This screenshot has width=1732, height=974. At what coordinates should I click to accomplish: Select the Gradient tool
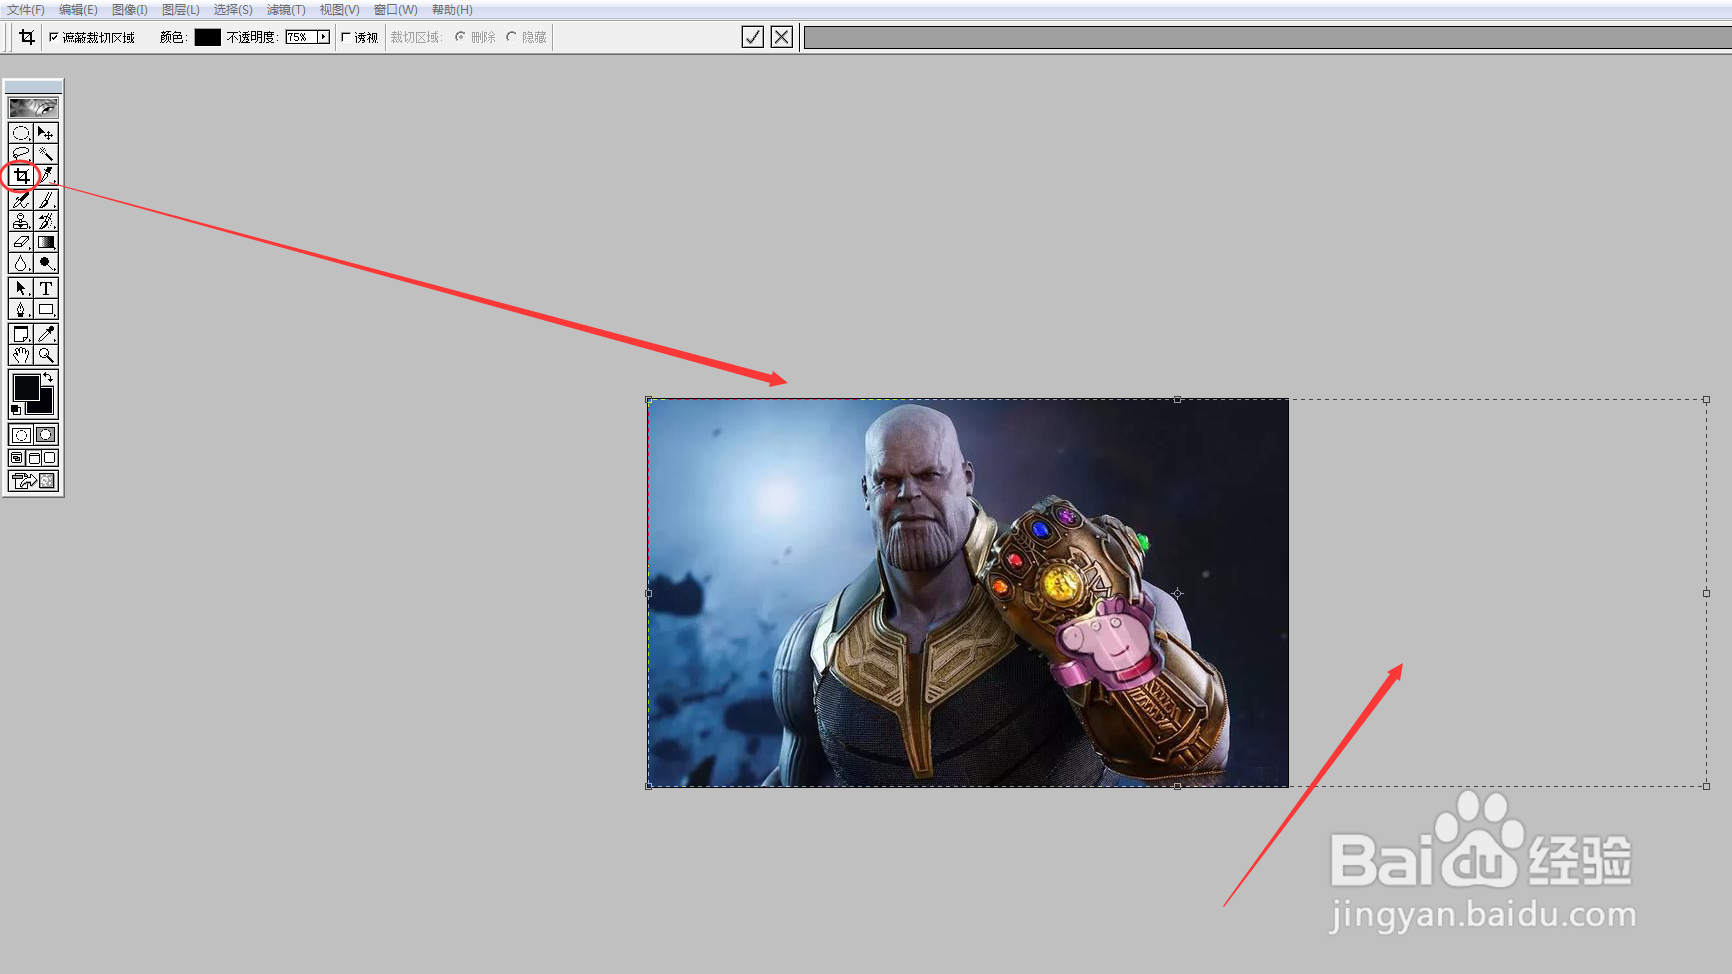pos(46,242)
